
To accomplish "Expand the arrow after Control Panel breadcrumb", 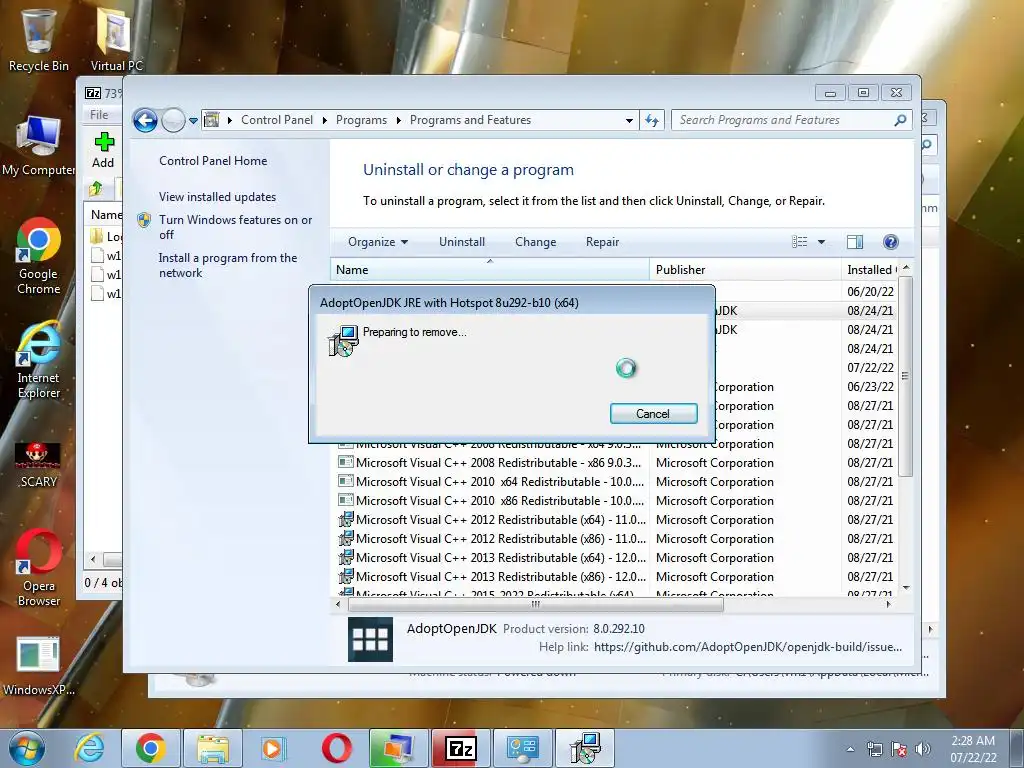I will pos(325,120).
